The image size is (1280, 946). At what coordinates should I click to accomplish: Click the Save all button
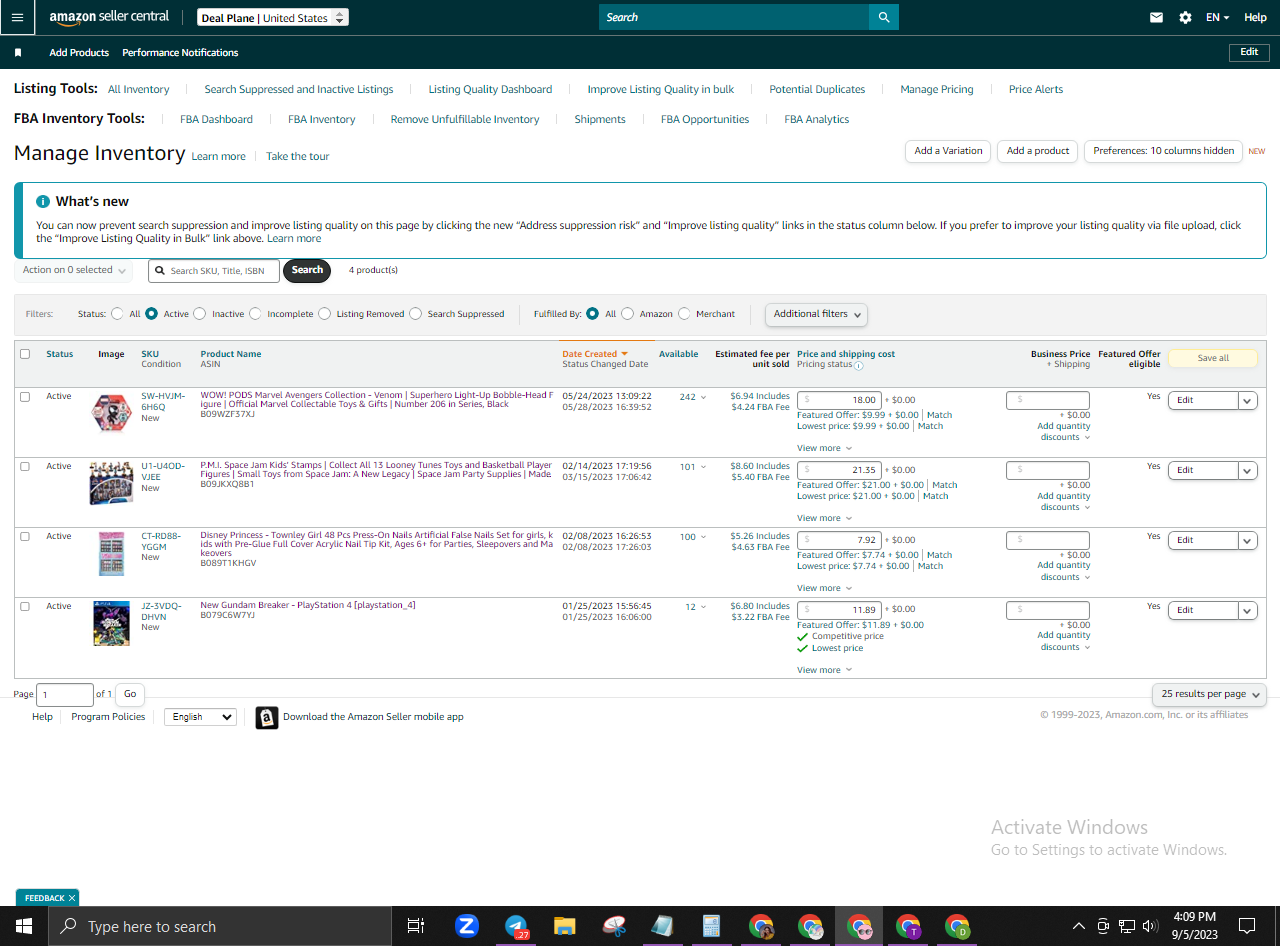click(1213, 358)
